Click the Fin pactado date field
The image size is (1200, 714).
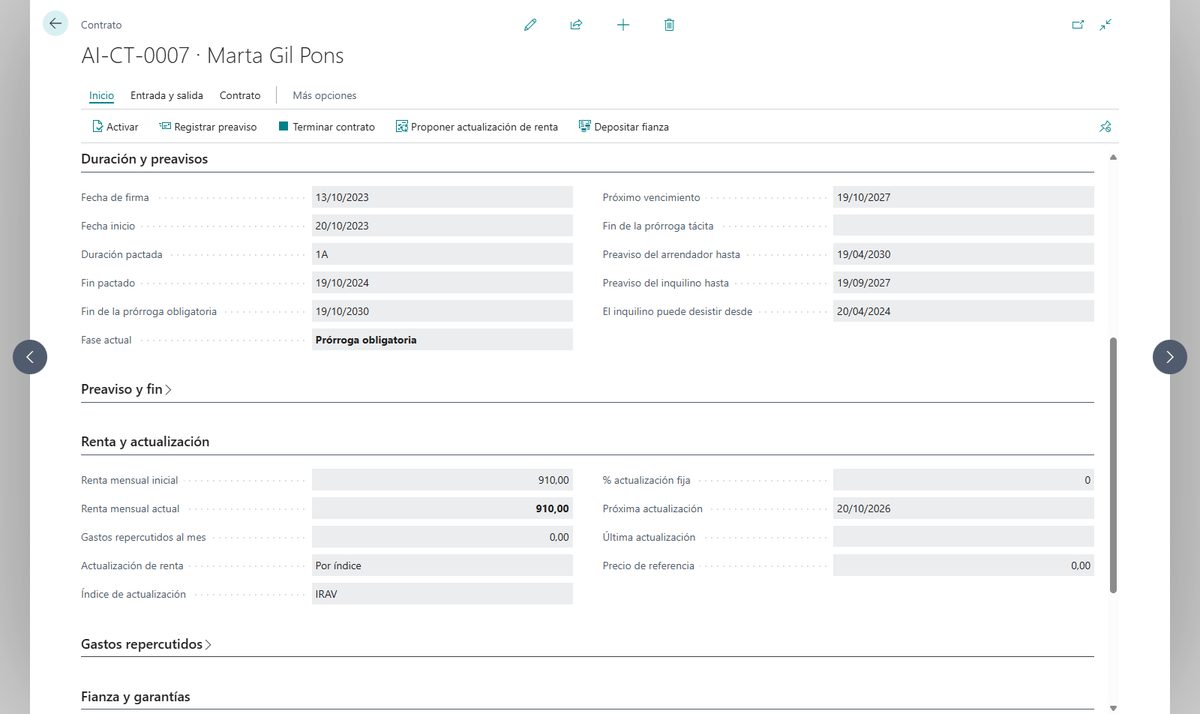442,283
